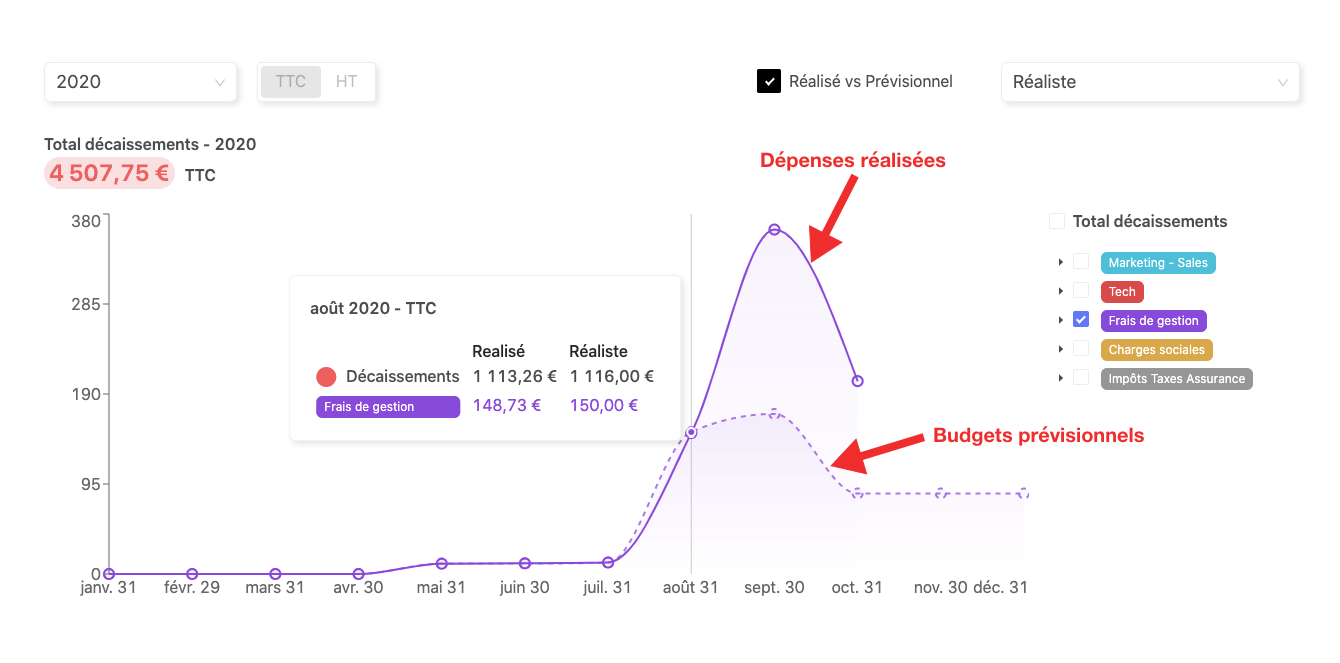Click the highlighted total 4 507,75 €
Image resolution: width=1340 pixels, height=663 pixels.
tap(108, 173)
